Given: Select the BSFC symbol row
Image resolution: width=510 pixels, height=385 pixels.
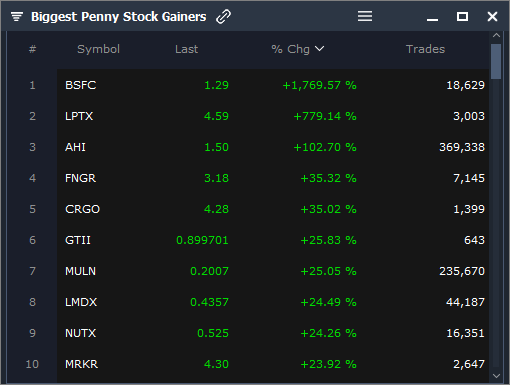Looking at the screenshot, I should pos(273,85).
